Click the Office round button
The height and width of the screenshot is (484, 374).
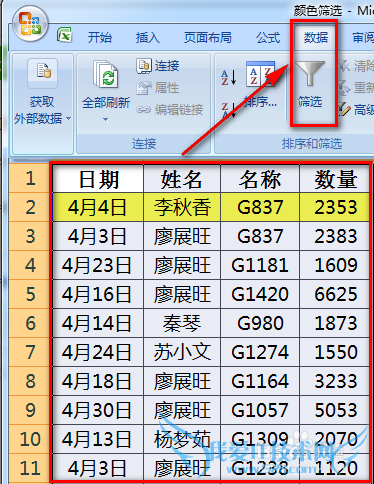[x=30, y=24]
